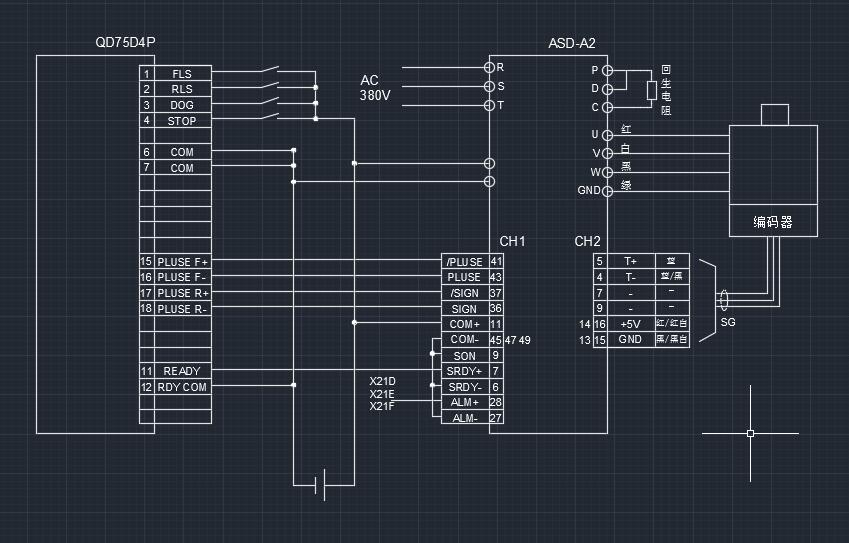Select the battery symbol at the bottom

(x=321, y=486)
